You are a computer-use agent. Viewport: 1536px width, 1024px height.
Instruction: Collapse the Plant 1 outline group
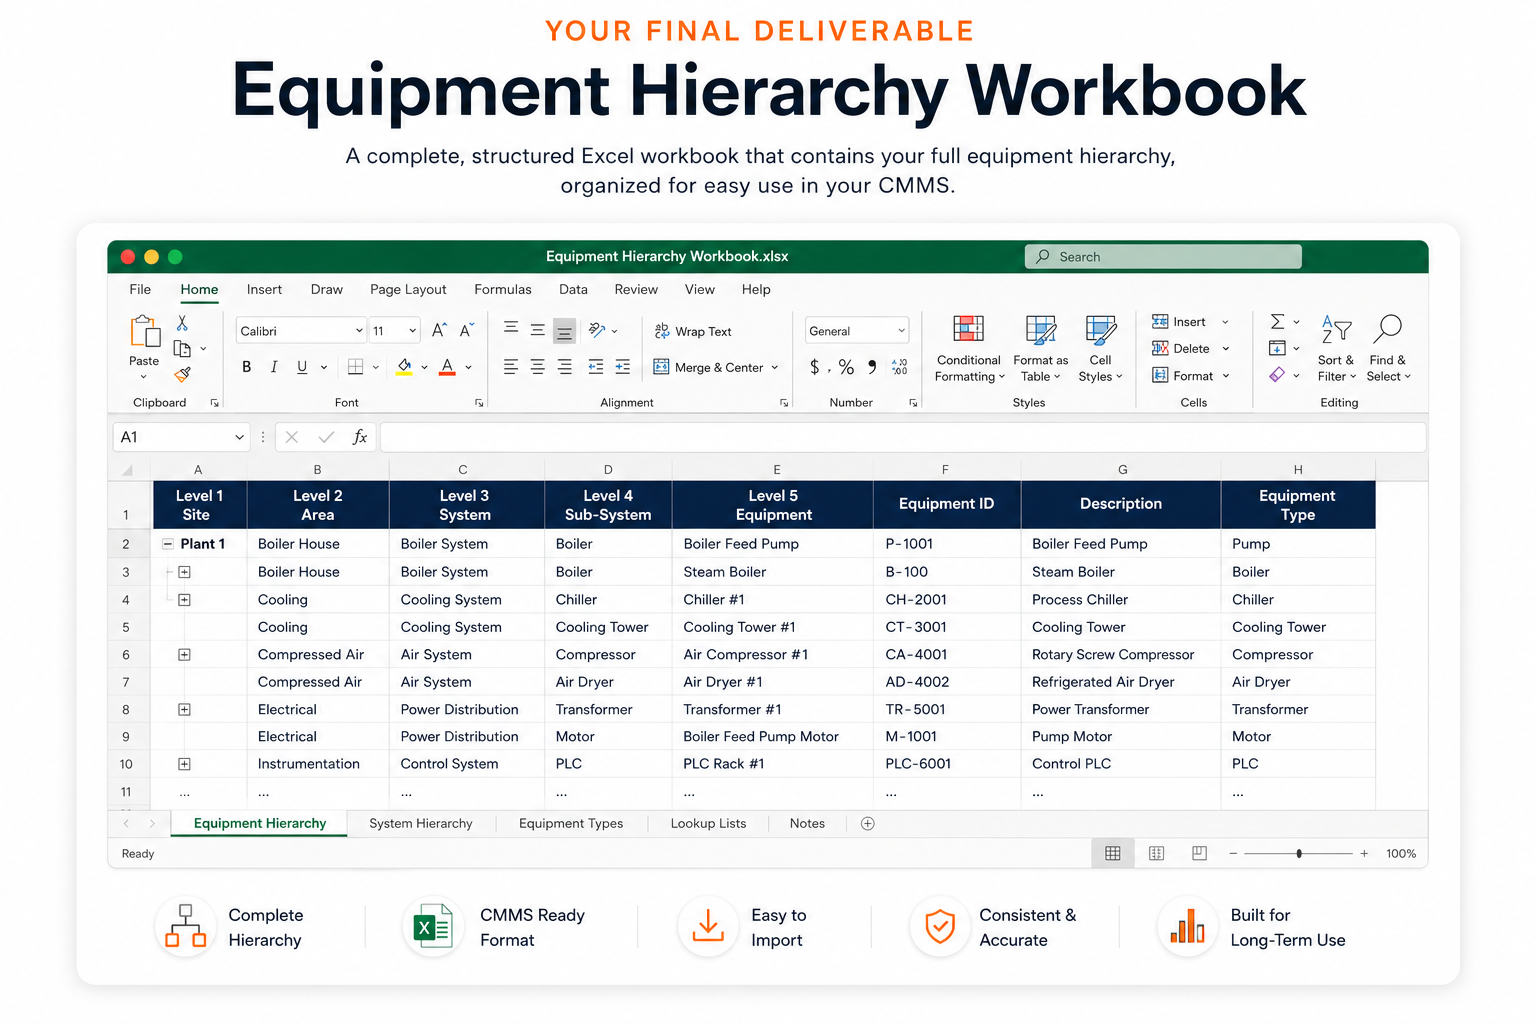168,544
